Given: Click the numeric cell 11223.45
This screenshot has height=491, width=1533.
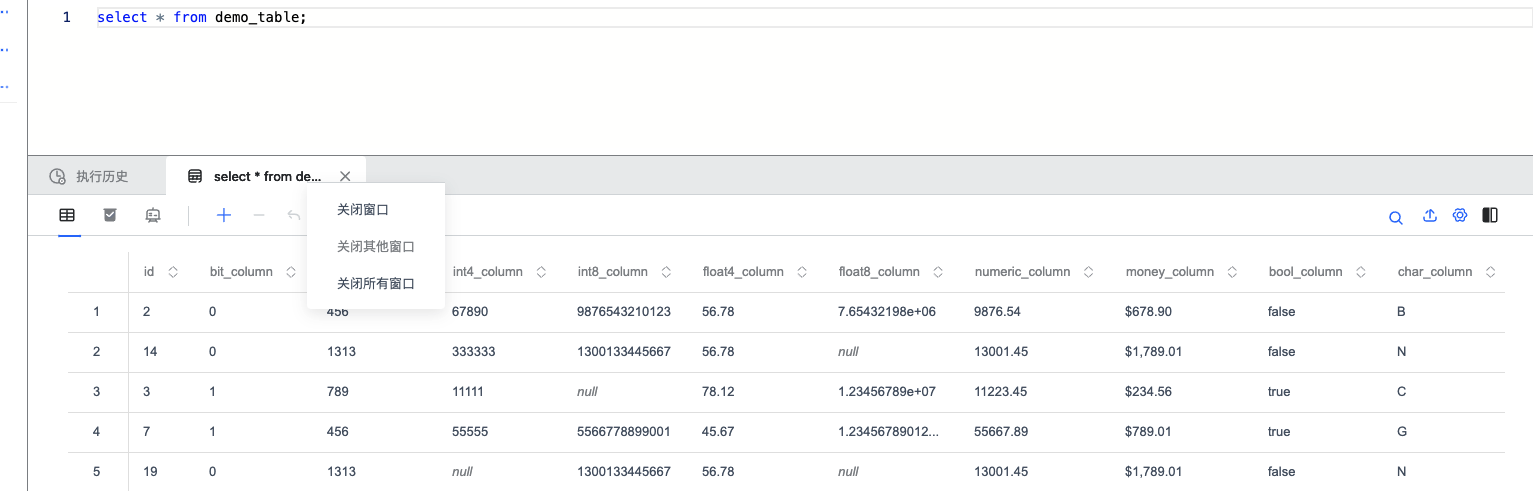Looking at the screenshot, I should 1000,392.
